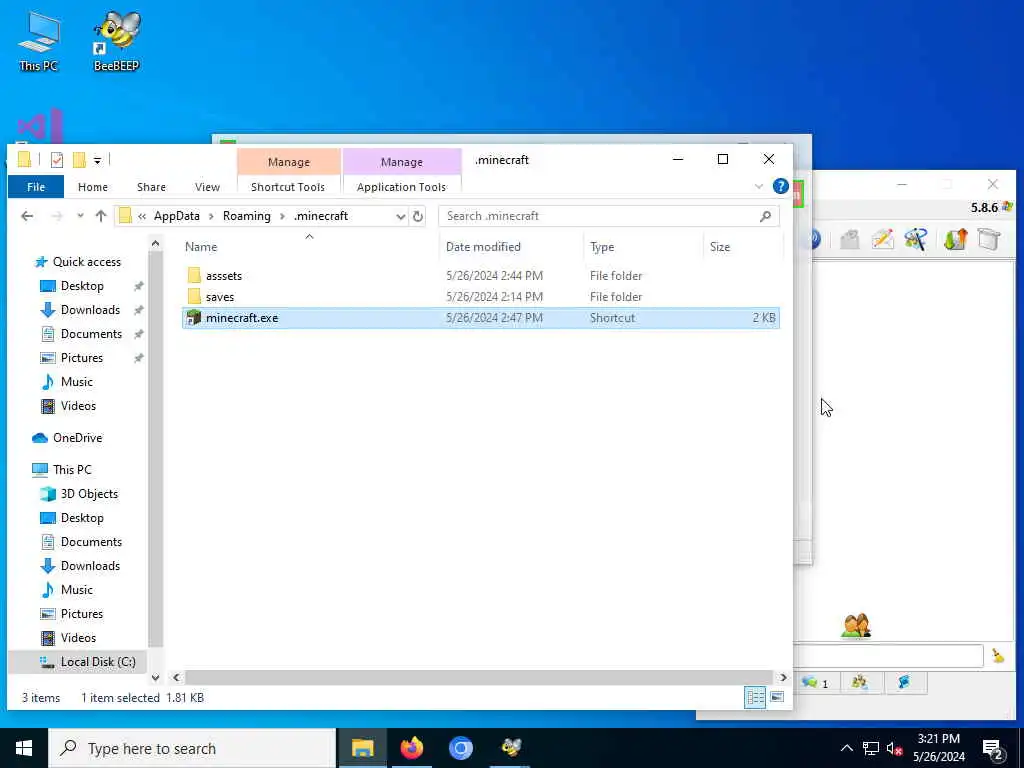Go back with the left arrow
This screenshot has width=1024, height=768.
point(27,216)
